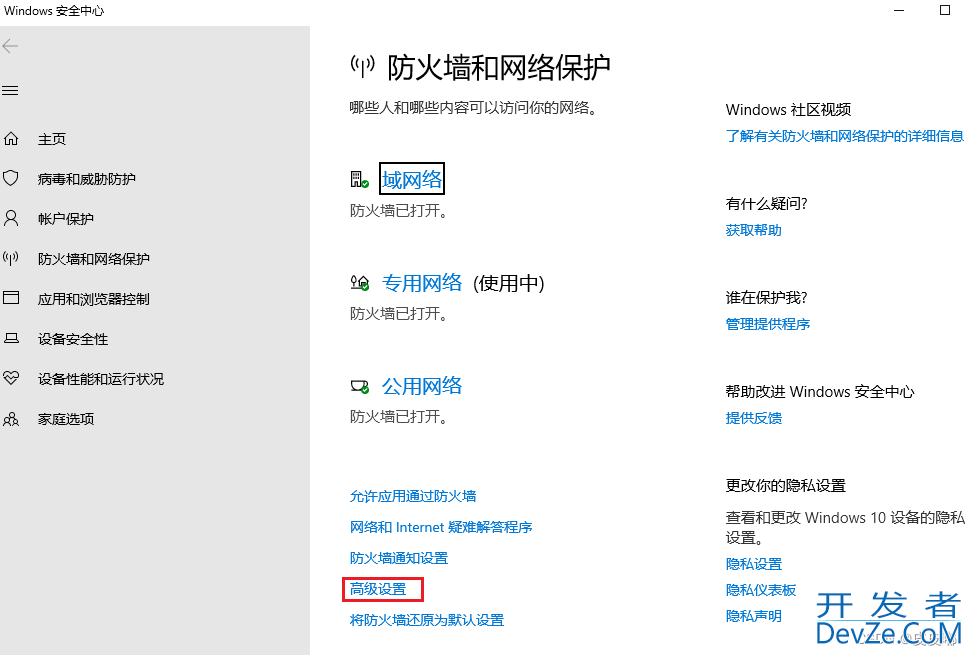The width and height of the screenshot is (972, 655).
Task: Click the (使用中) label
Action: point(509,284)
